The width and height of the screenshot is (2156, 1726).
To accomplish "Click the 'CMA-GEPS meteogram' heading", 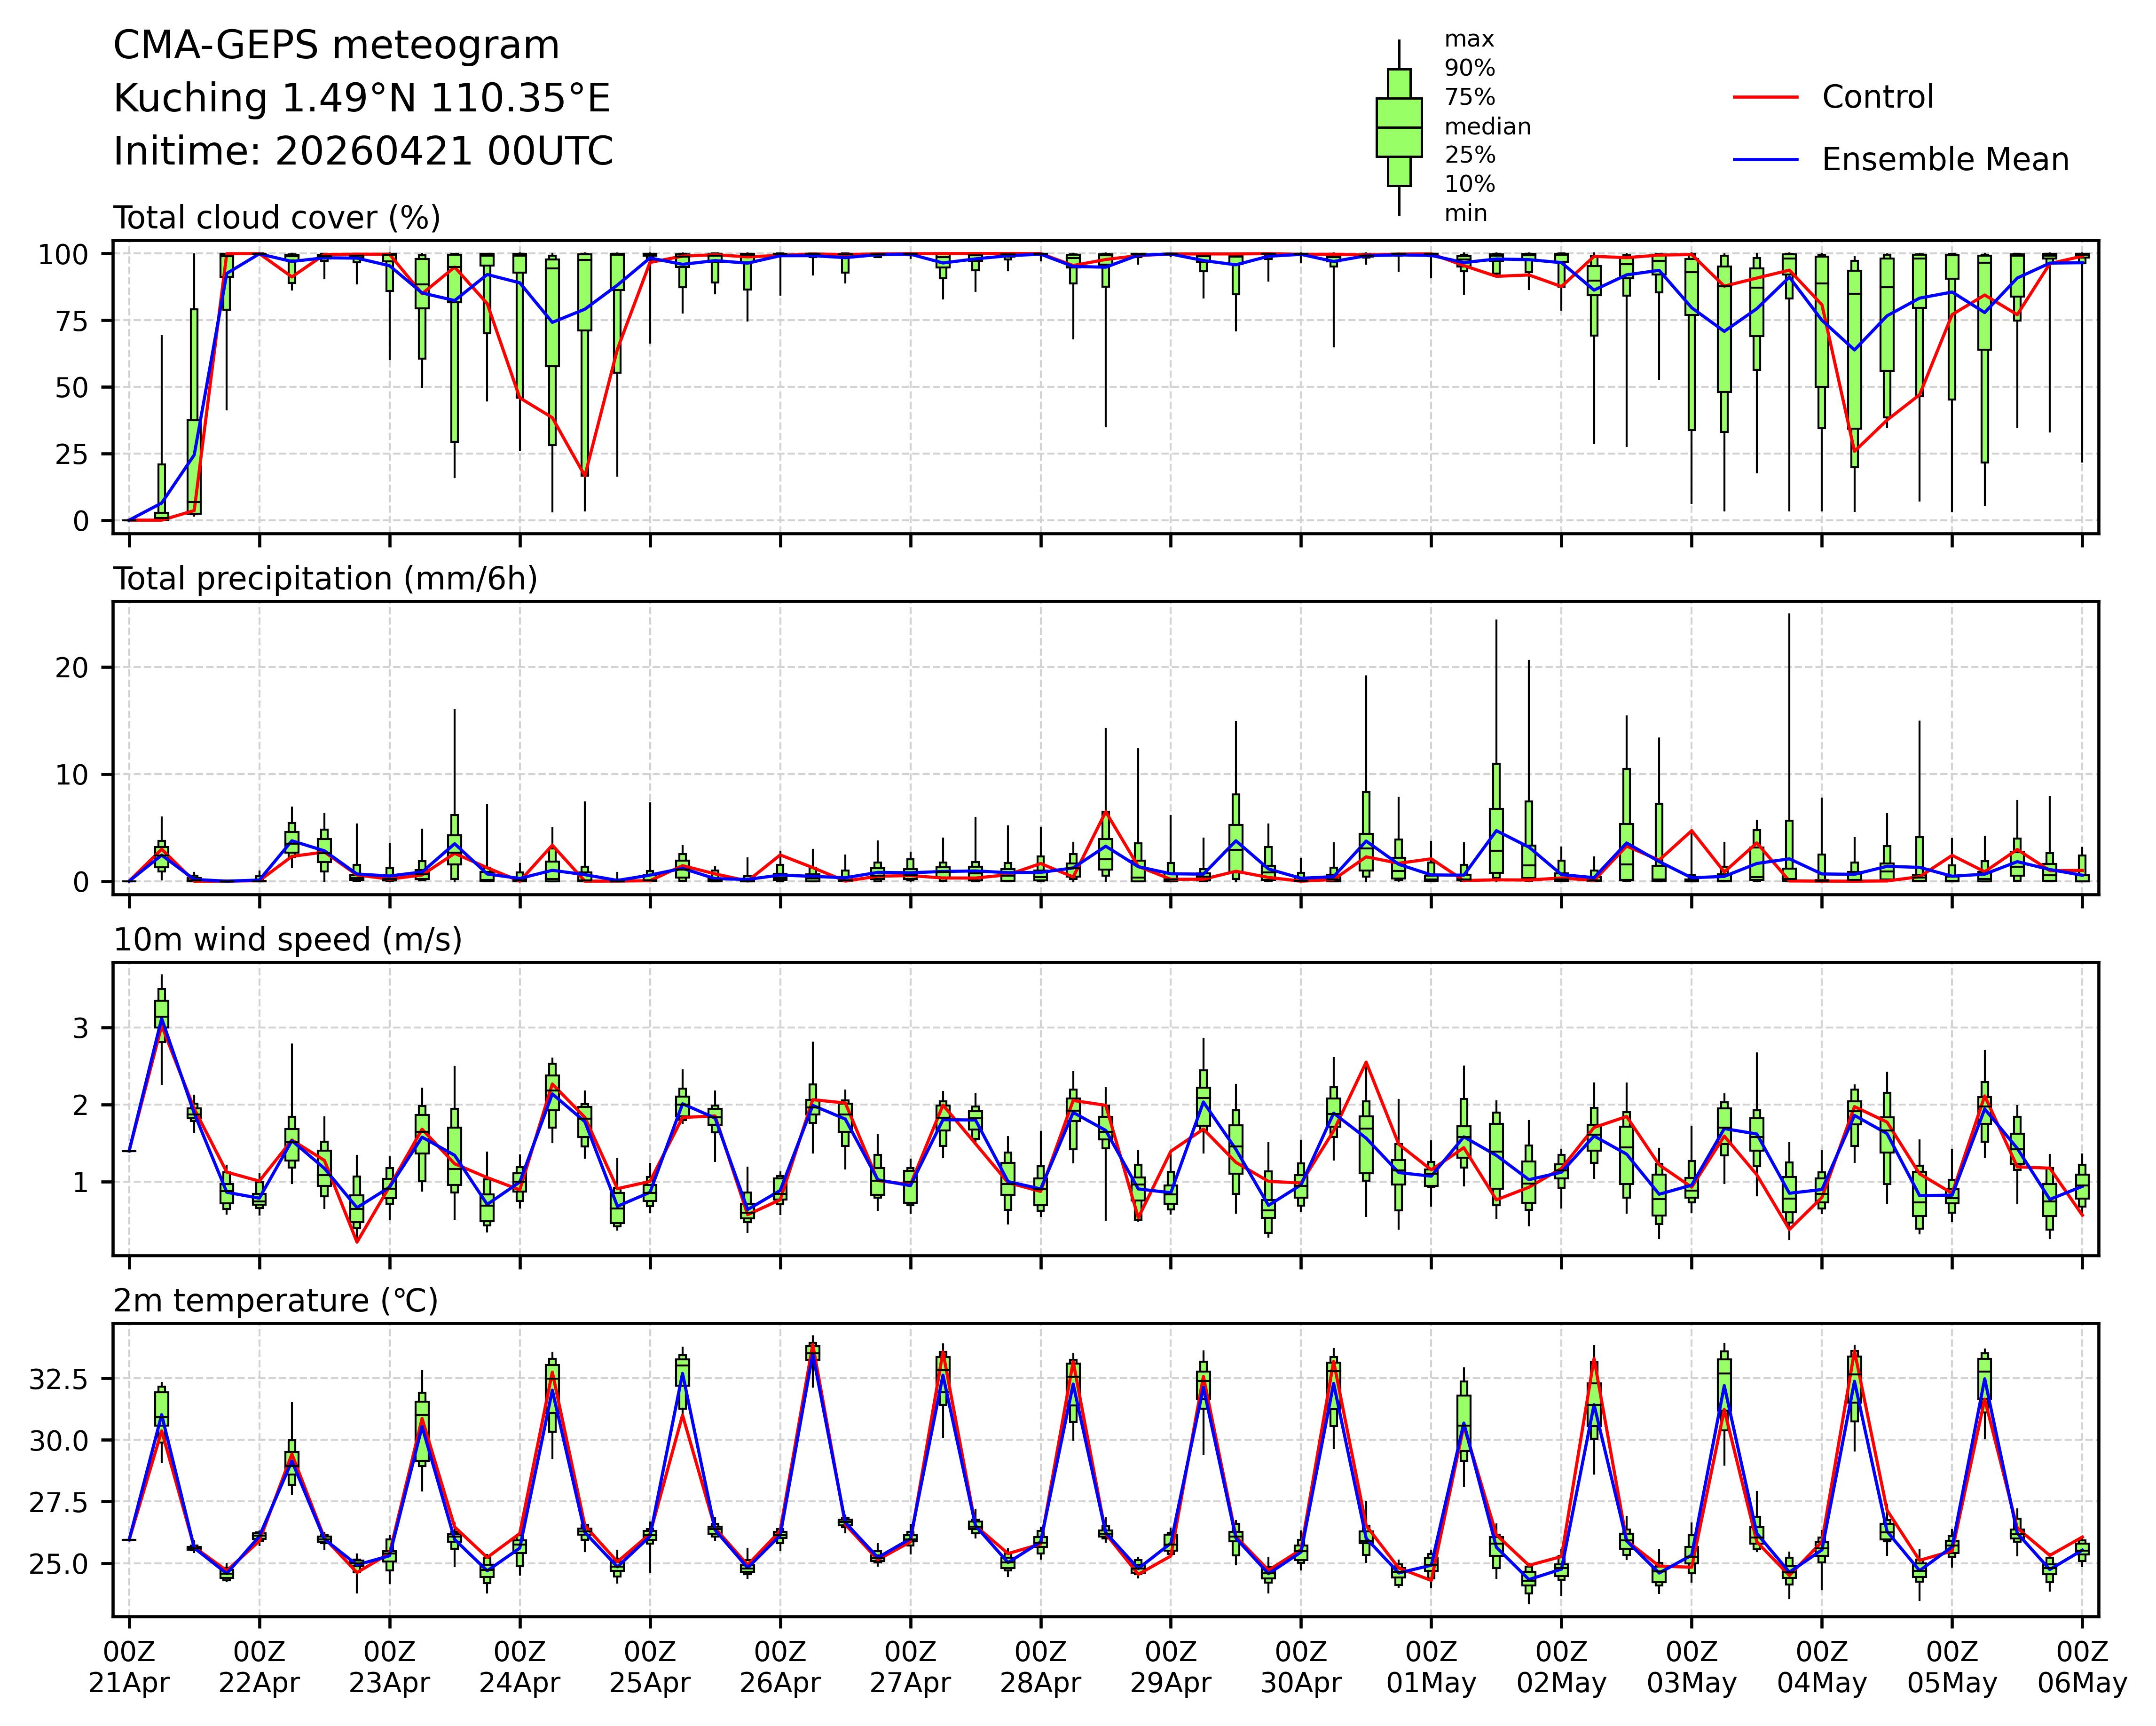I will [x=336, y=46].
